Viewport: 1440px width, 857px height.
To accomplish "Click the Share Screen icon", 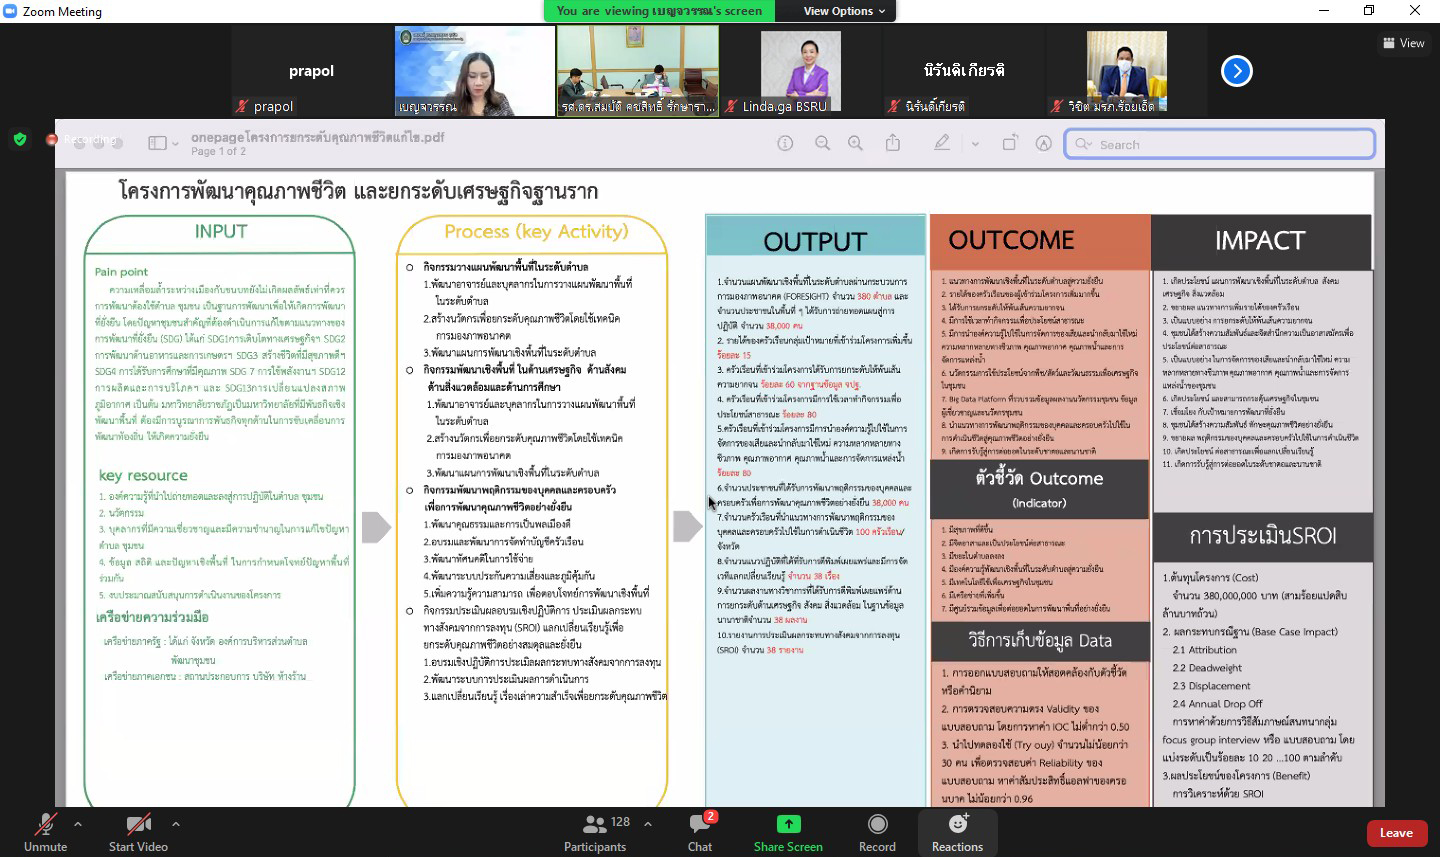I will point(788,824).
